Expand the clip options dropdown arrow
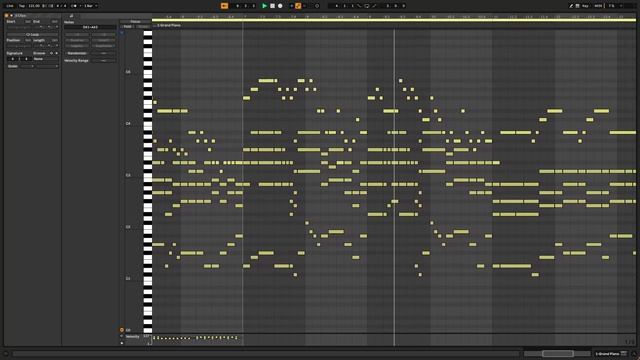This screenshot has height=360, width=640. 11,16
